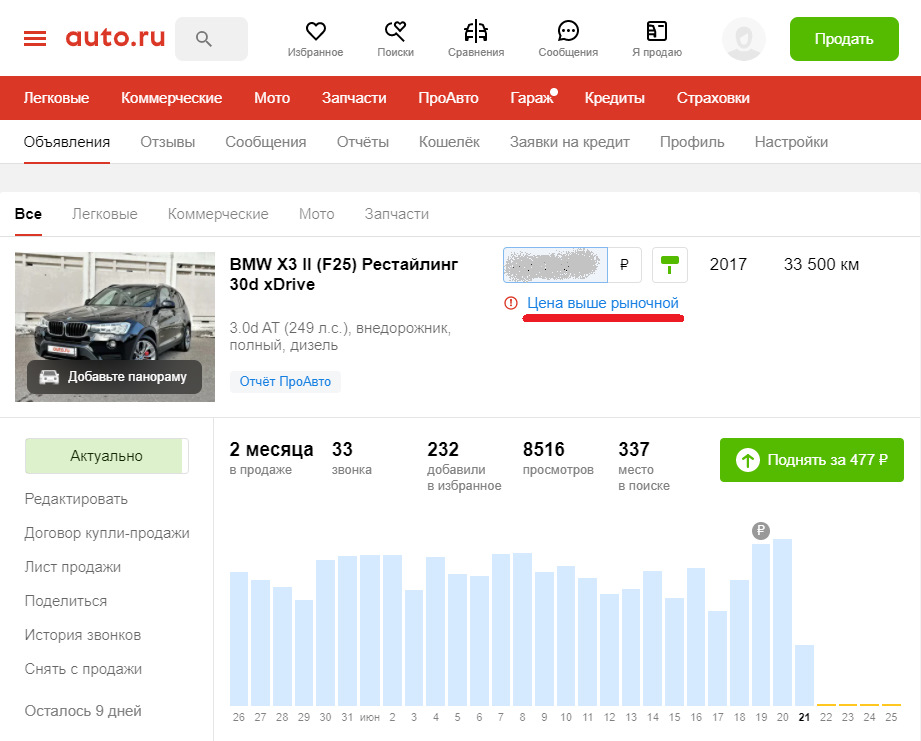Click Осталось 9 дней text
Screen dimensions: 921x741
click(83, 711)
